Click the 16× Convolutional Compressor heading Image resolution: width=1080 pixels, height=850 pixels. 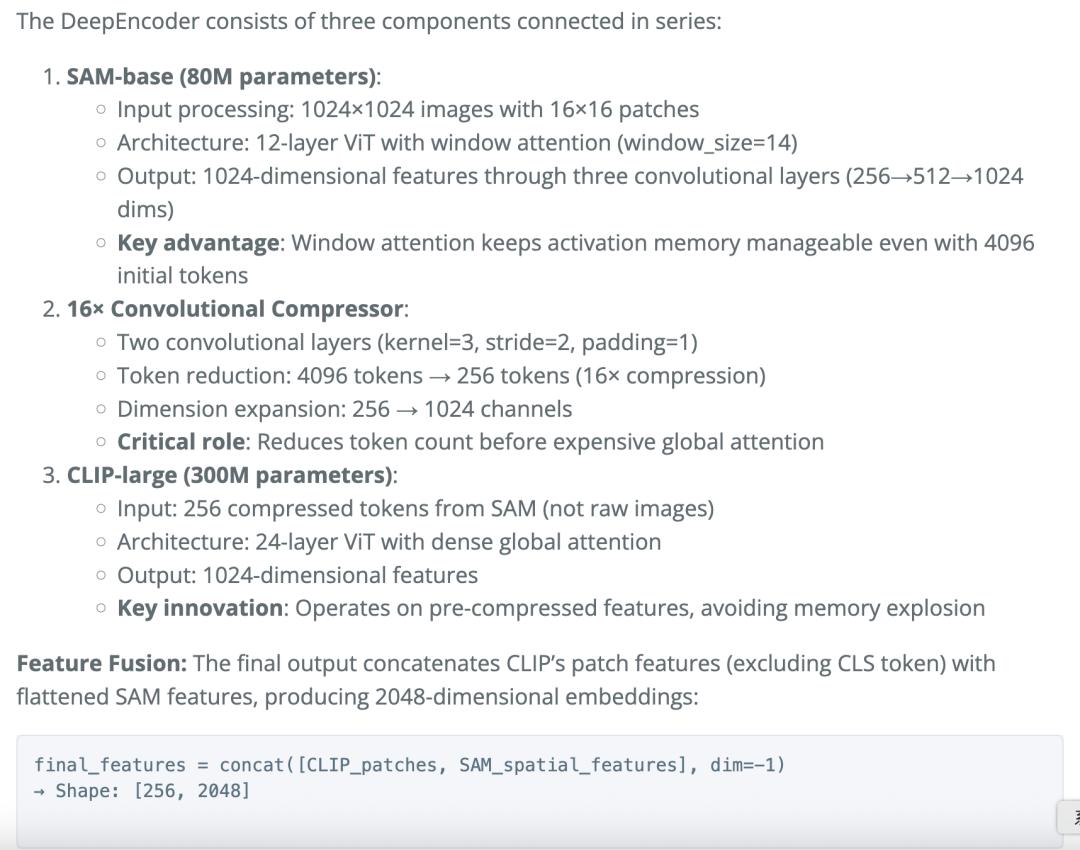[236, 309]
